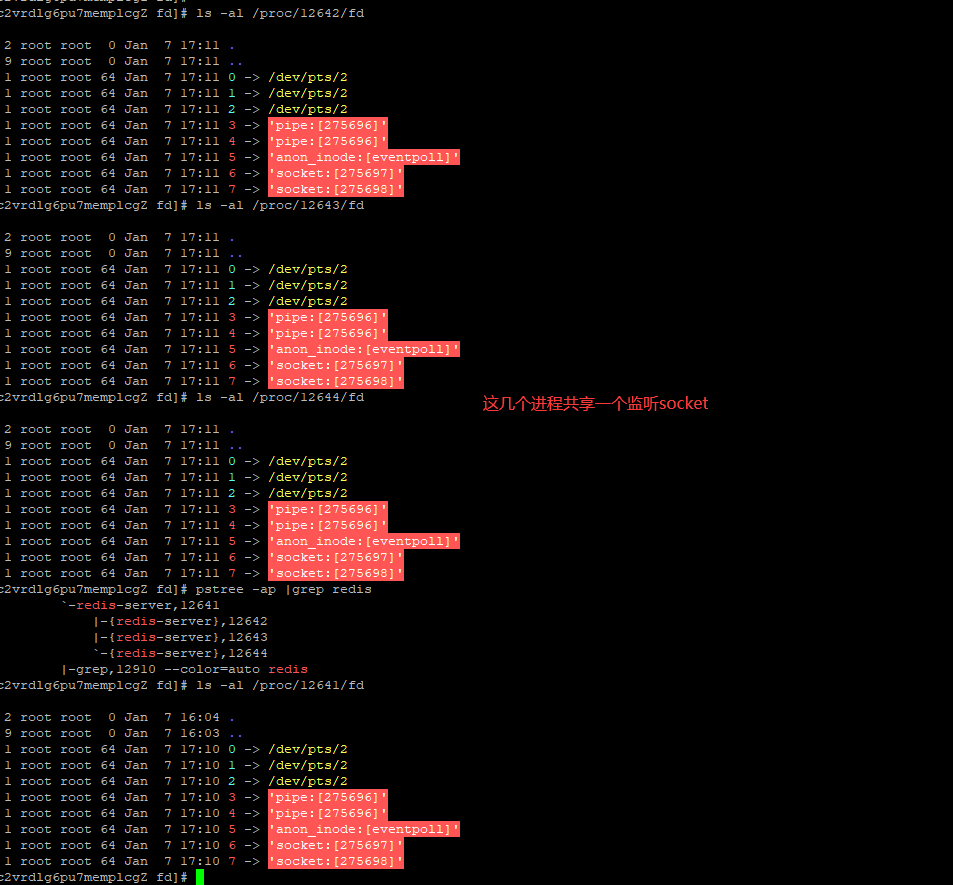Screen dimensions: 953x885
Task: Click the command 'ls -al /proc/12641/fd'
Action: click(x=280, y=686)
